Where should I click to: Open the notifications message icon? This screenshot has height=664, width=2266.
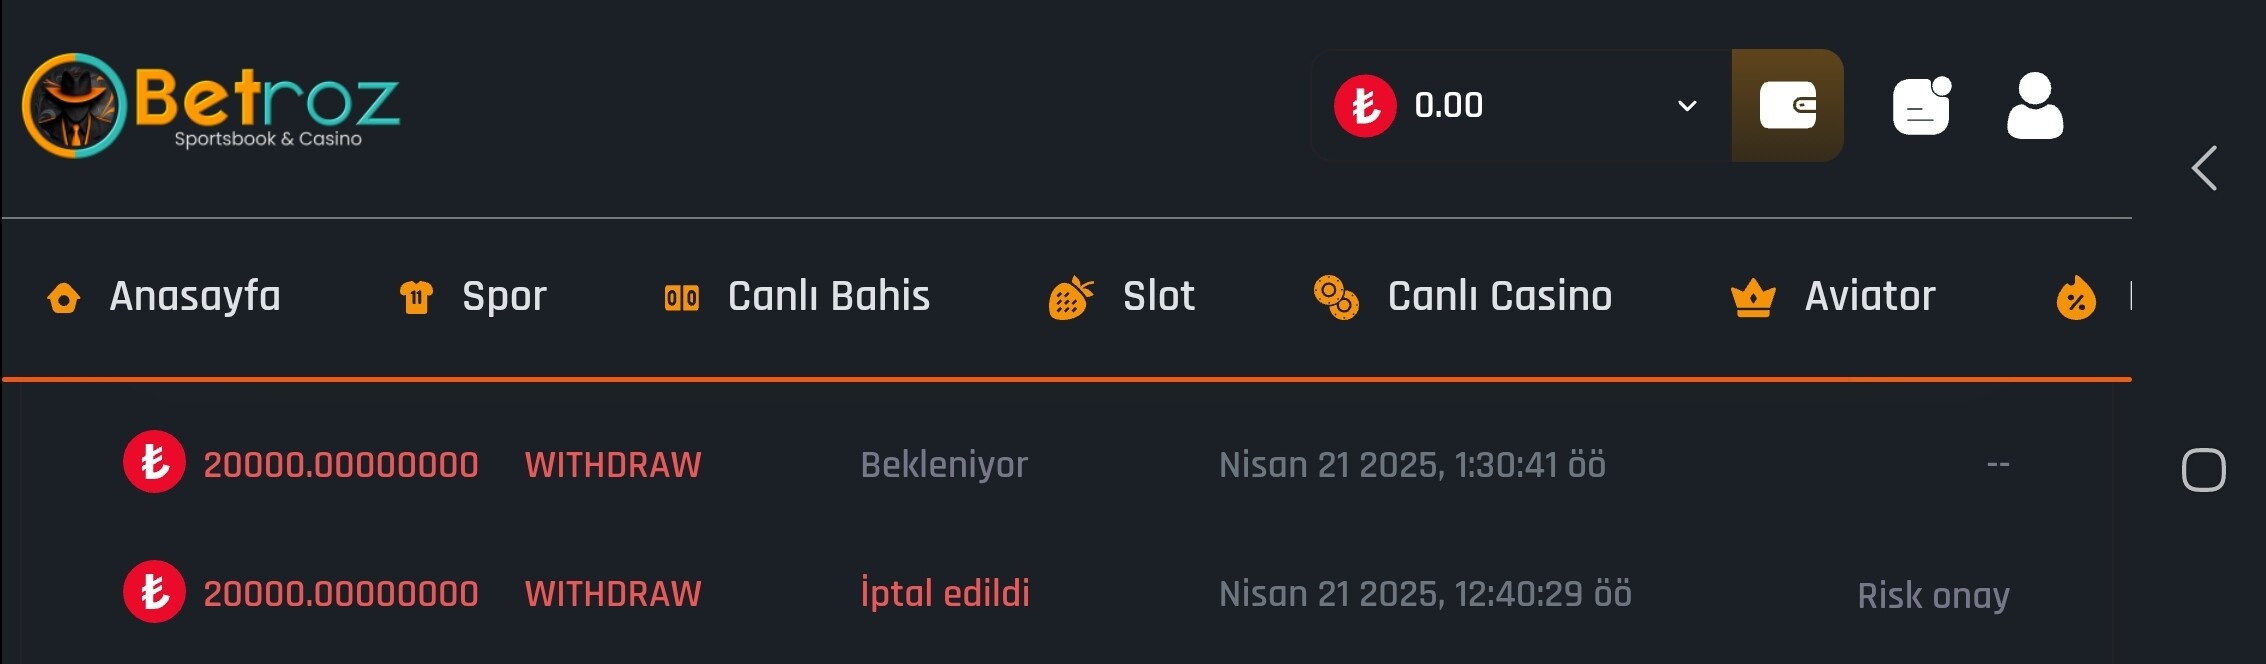1922,105
